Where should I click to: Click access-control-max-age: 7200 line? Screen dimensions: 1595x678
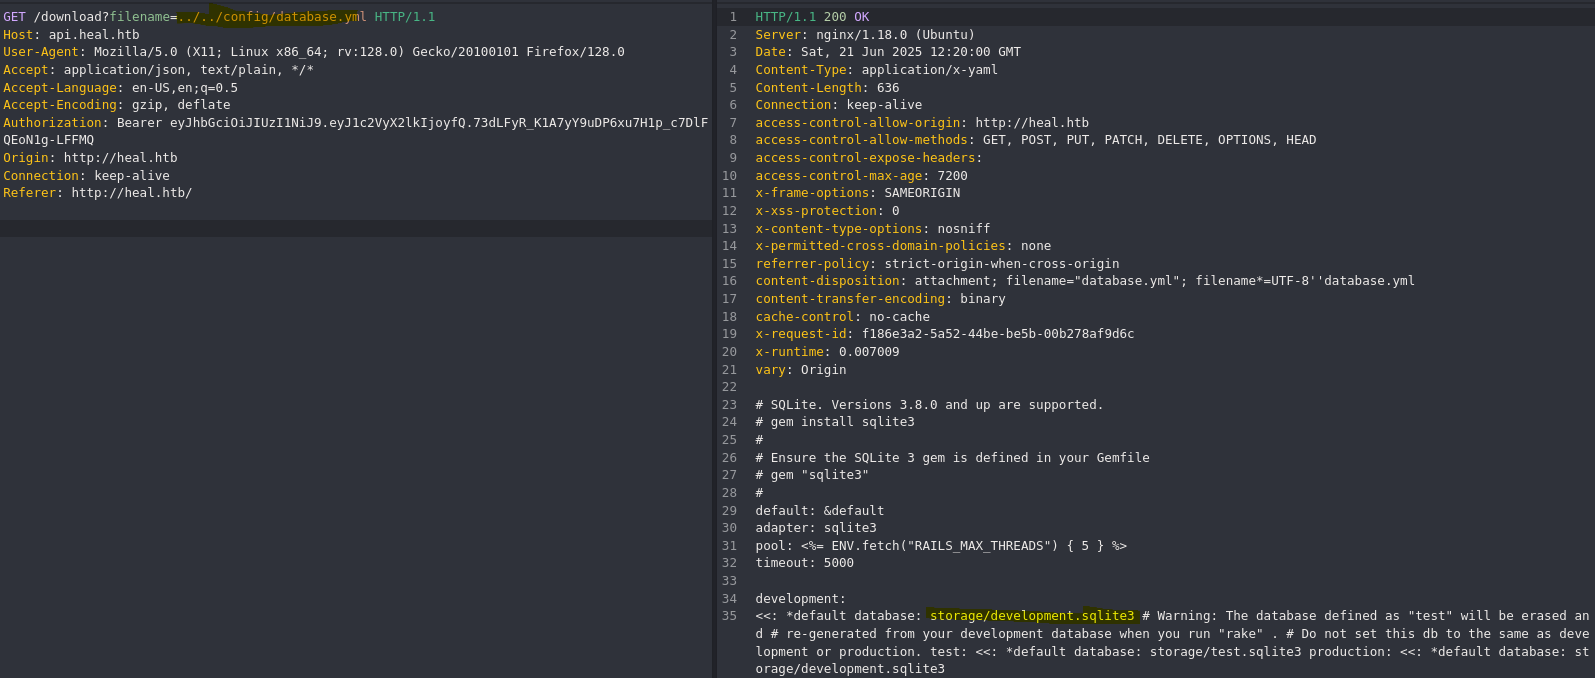click(x=861, y=176)
